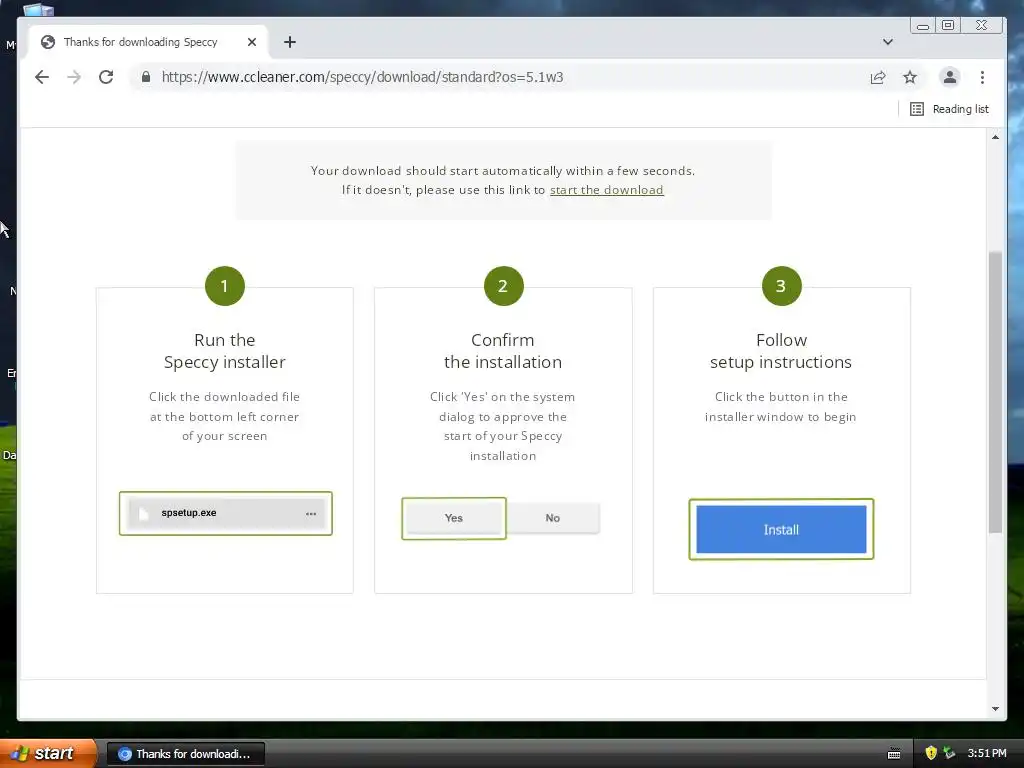This screenshot has height=768, width=1024.
Task: Click the forward navigation arrow
Action: 74,77
